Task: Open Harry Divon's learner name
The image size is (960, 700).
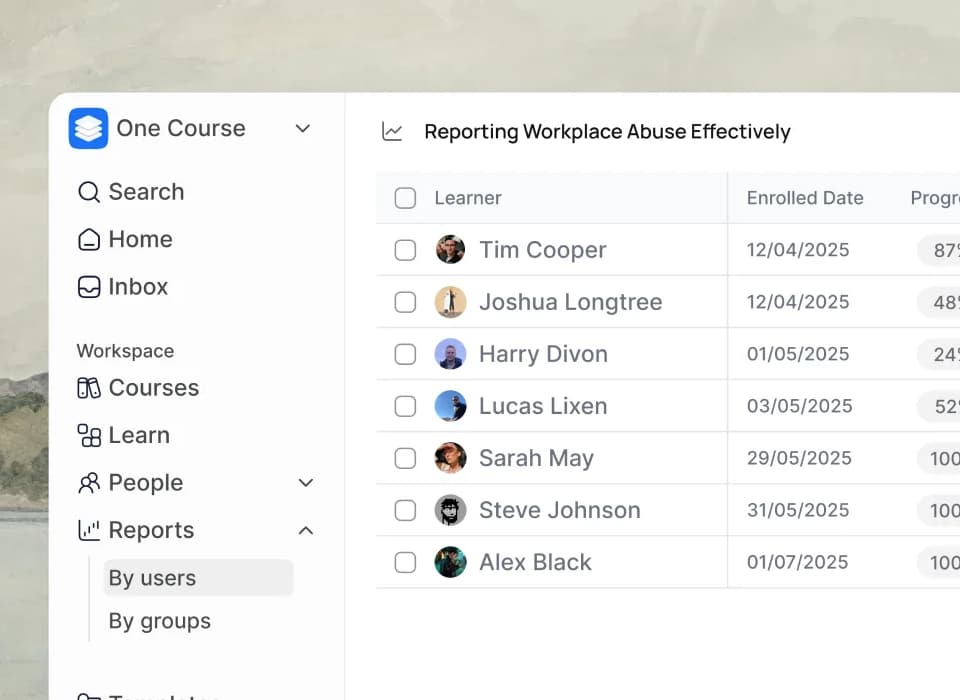Action: (543, 354)
